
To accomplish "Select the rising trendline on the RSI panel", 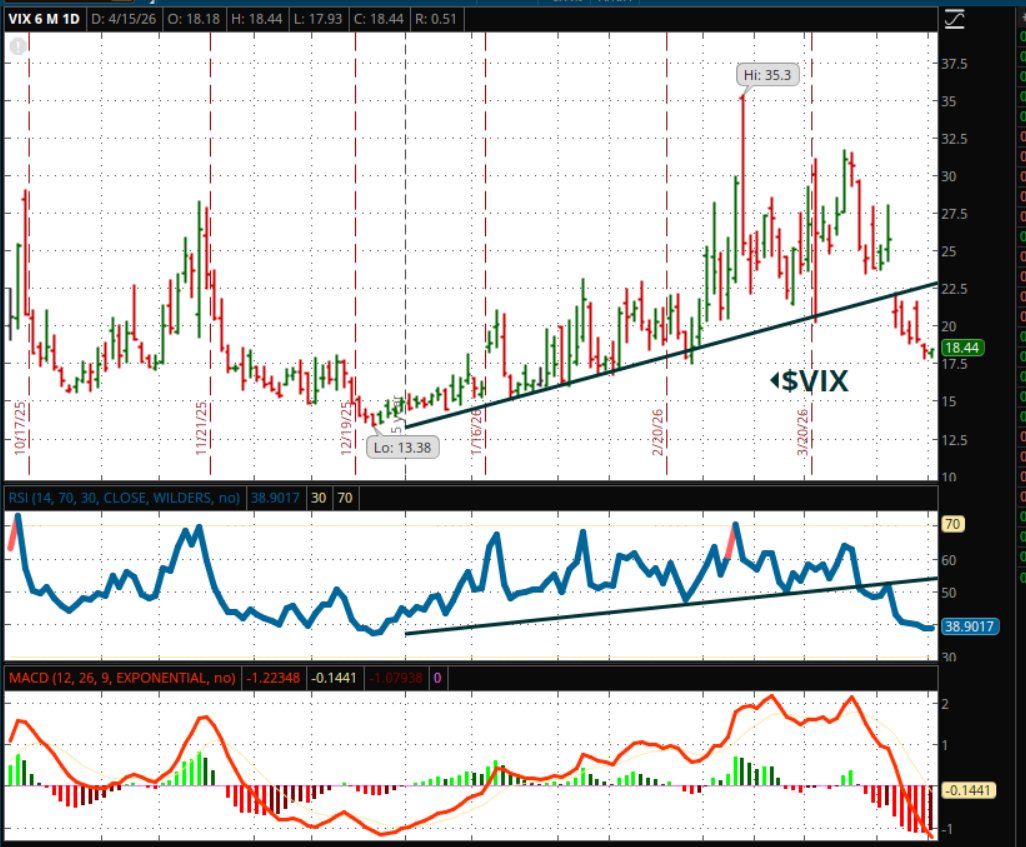I will [x=671, y=606].
